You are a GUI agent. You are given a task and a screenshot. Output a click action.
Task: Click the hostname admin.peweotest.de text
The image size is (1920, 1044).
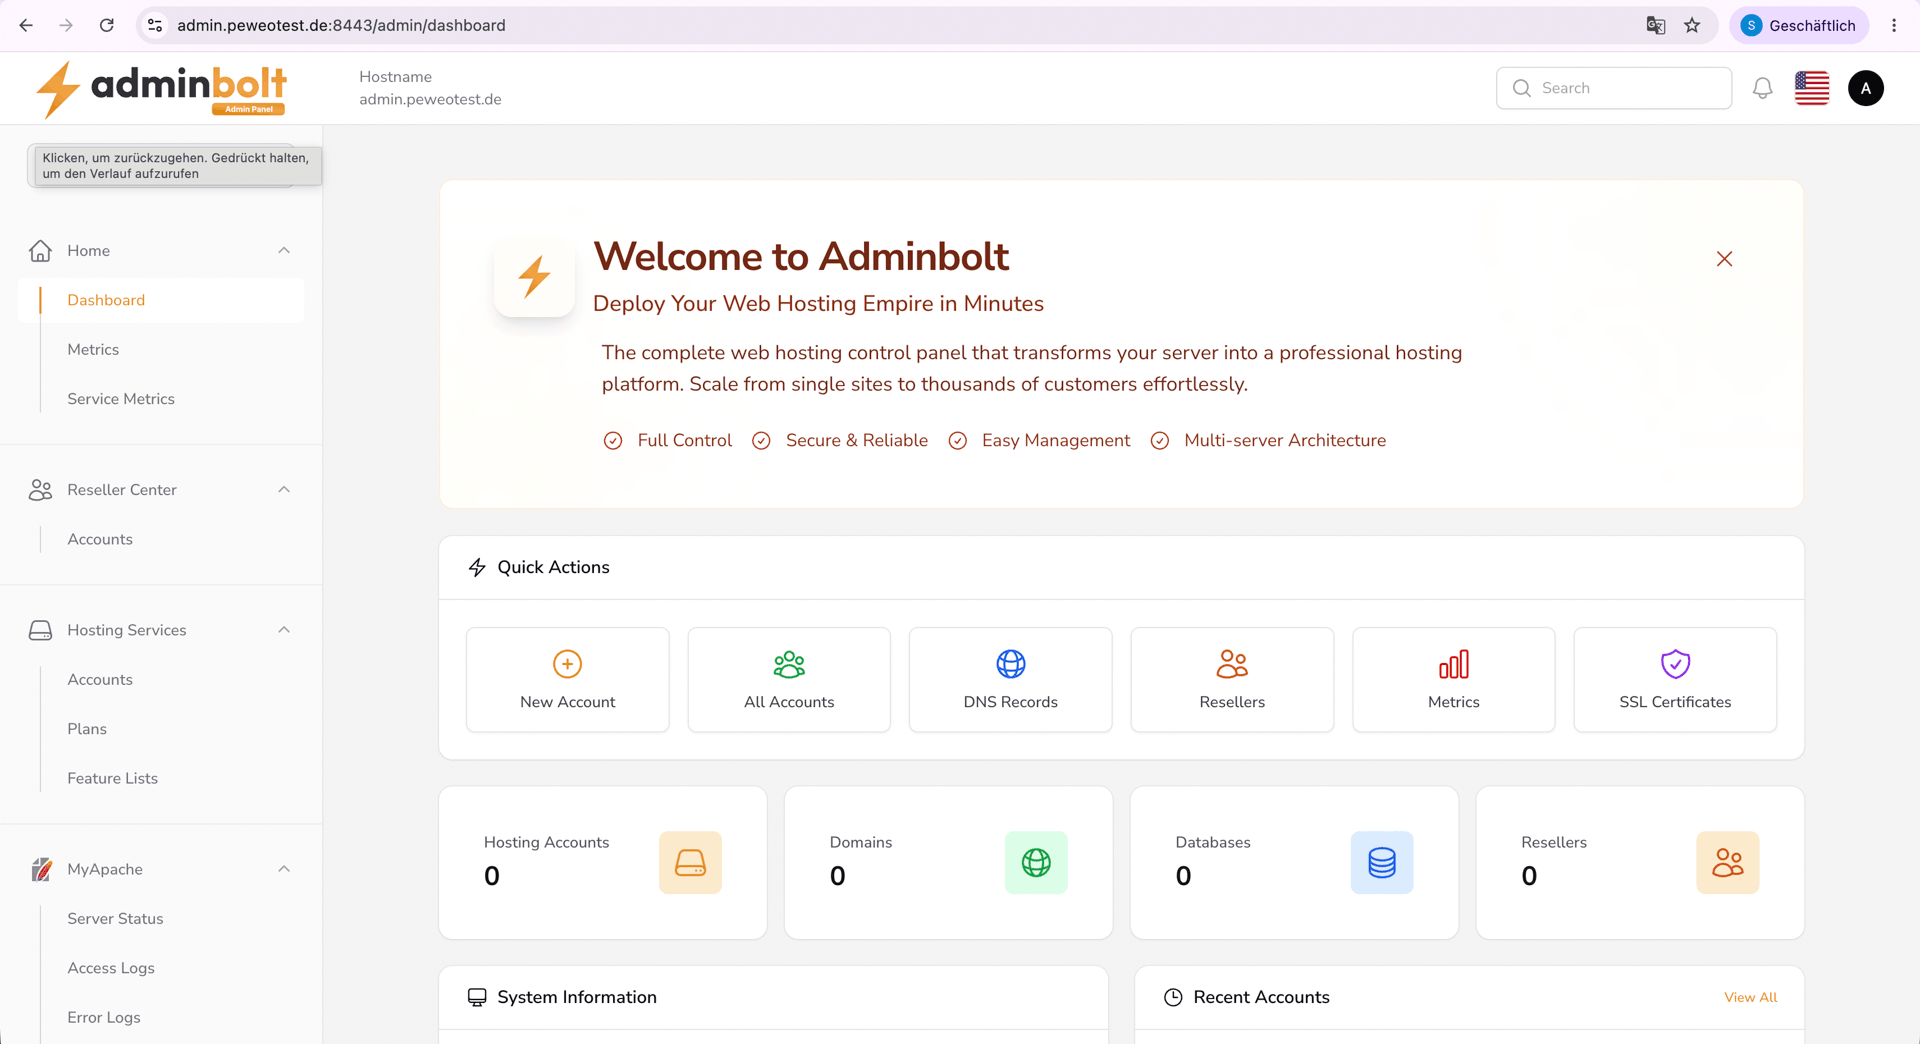[x=430, y=99]
